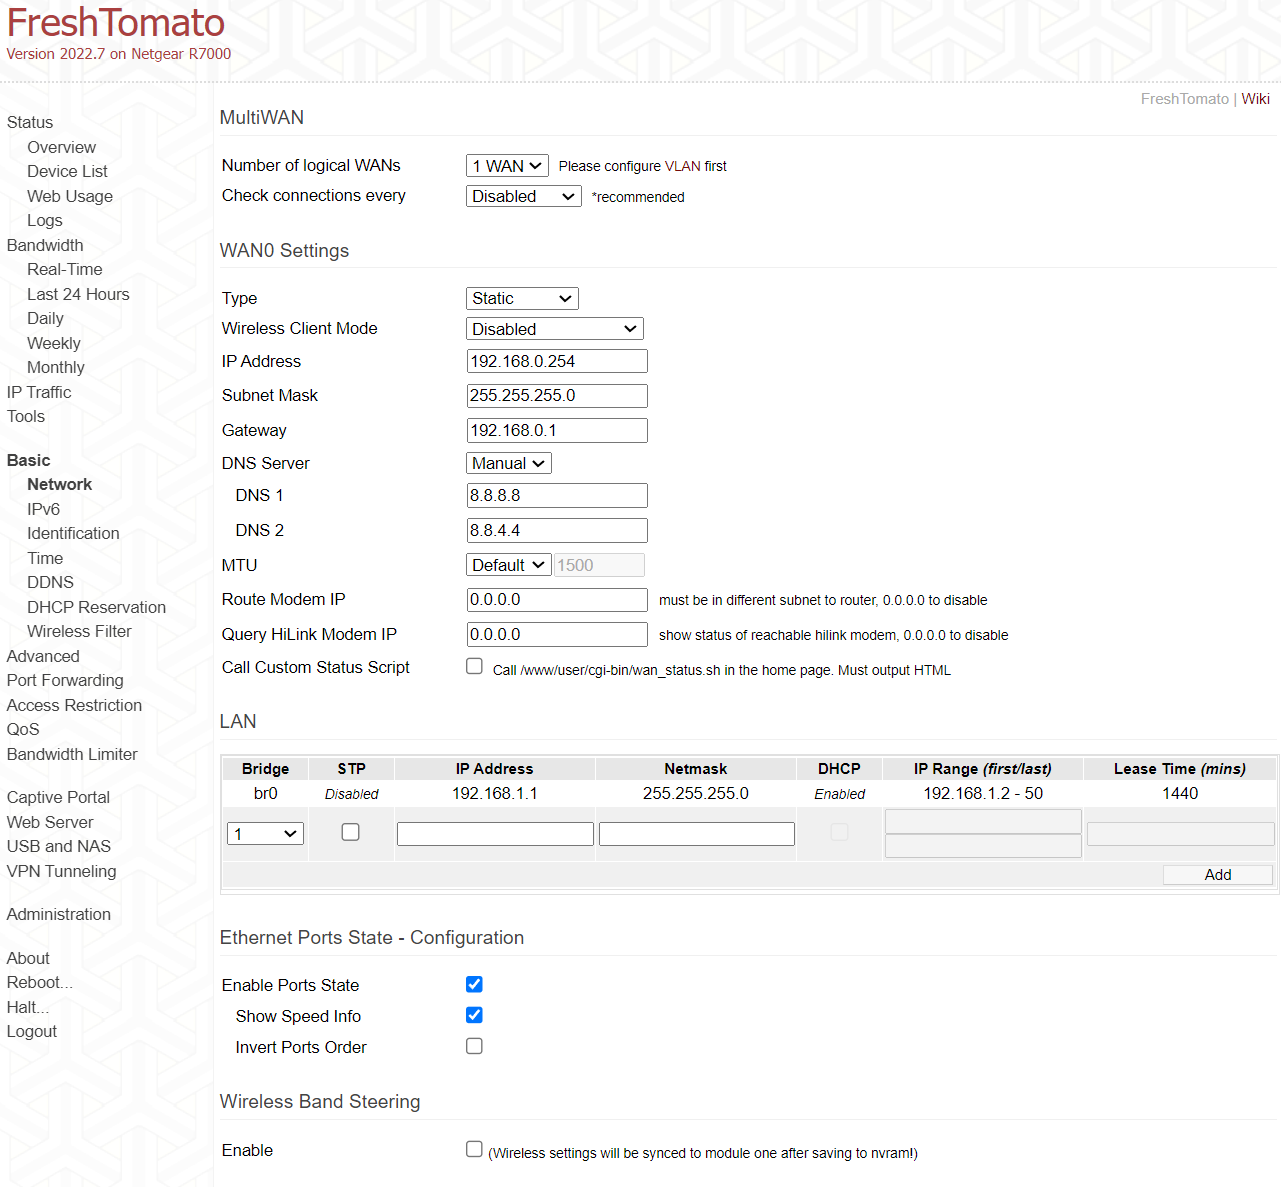Open Administration menu section
Image resolution: width=1281 pixels, height=1187 pixels.
pyautogui.click(x=59, y=914)
